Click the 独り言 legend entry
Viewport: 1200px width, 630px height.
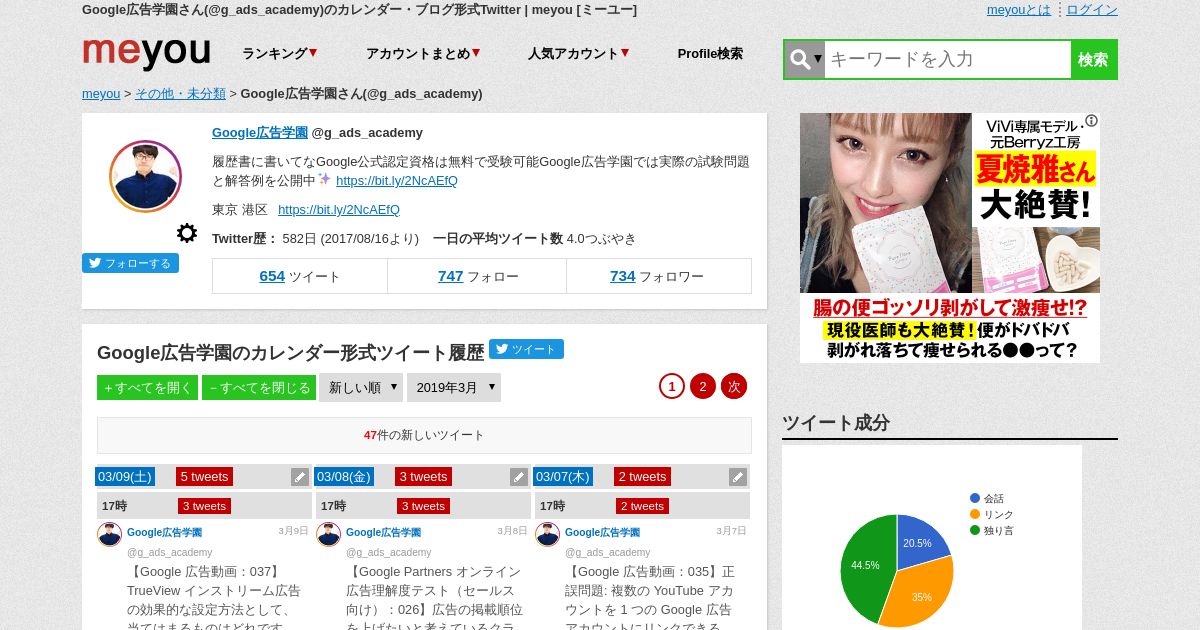tap(991, 530)
